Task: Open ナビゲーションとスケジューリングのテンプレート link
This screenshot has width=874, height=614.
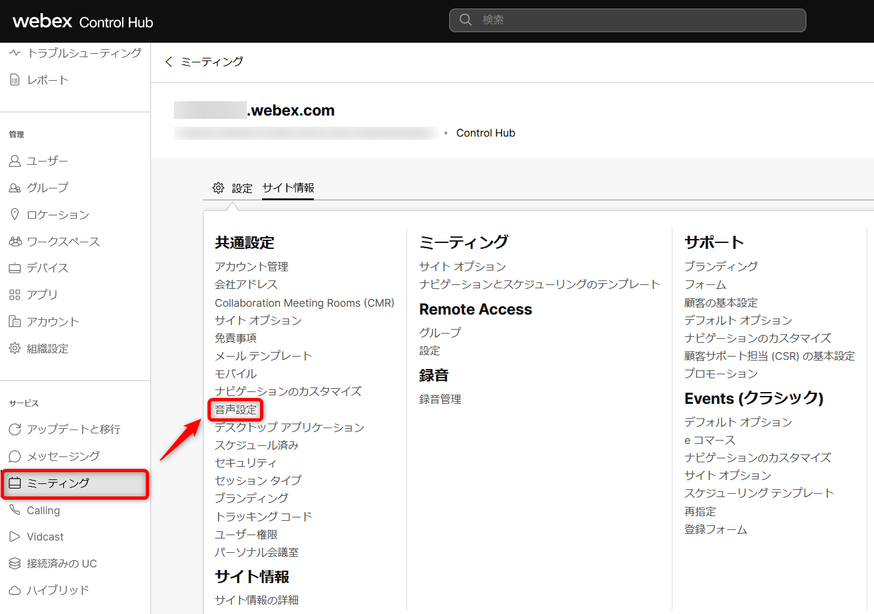Action: tap(539, 285)
